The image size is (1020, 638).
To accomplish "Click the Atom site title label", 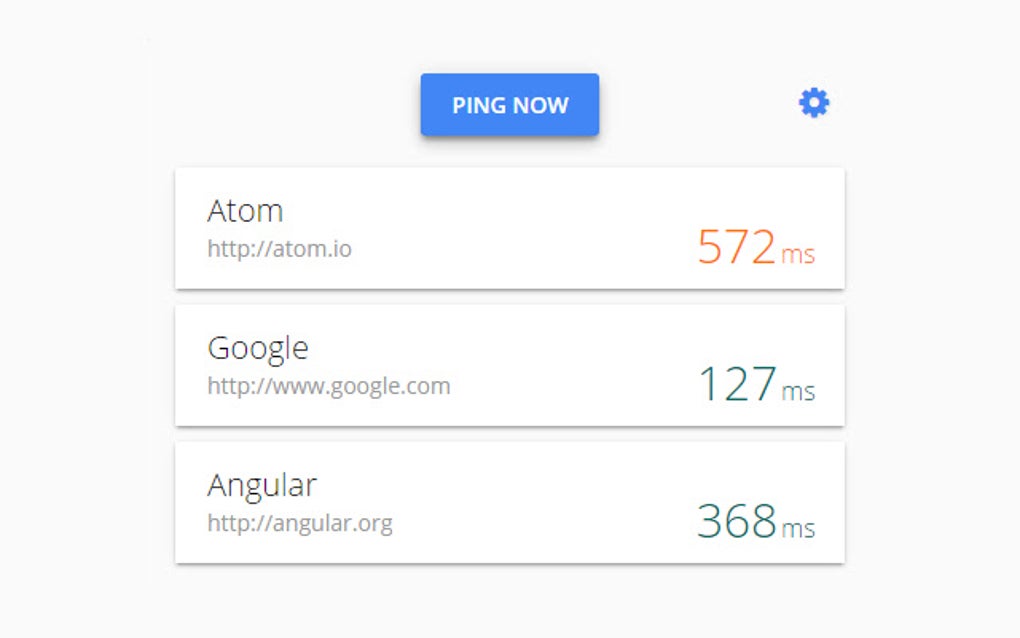I will (x=245, y=211).
